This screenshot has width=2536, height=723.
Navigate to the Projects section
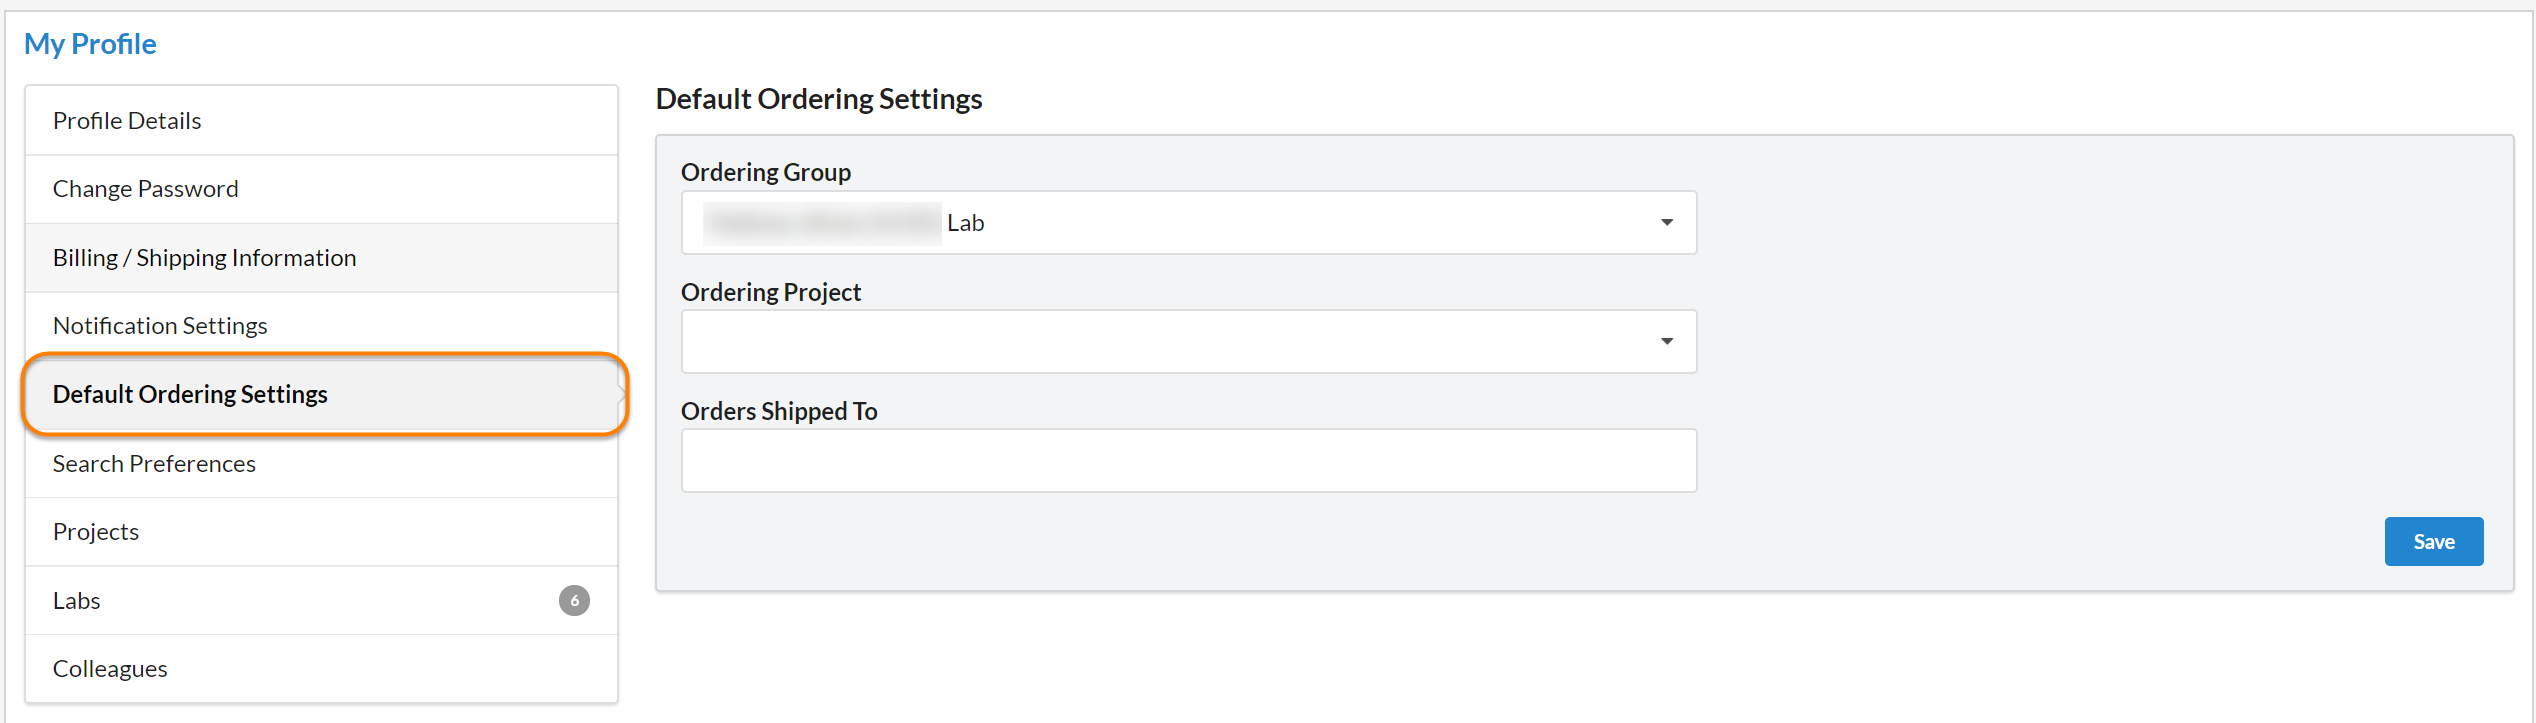(x=96, y=532)
